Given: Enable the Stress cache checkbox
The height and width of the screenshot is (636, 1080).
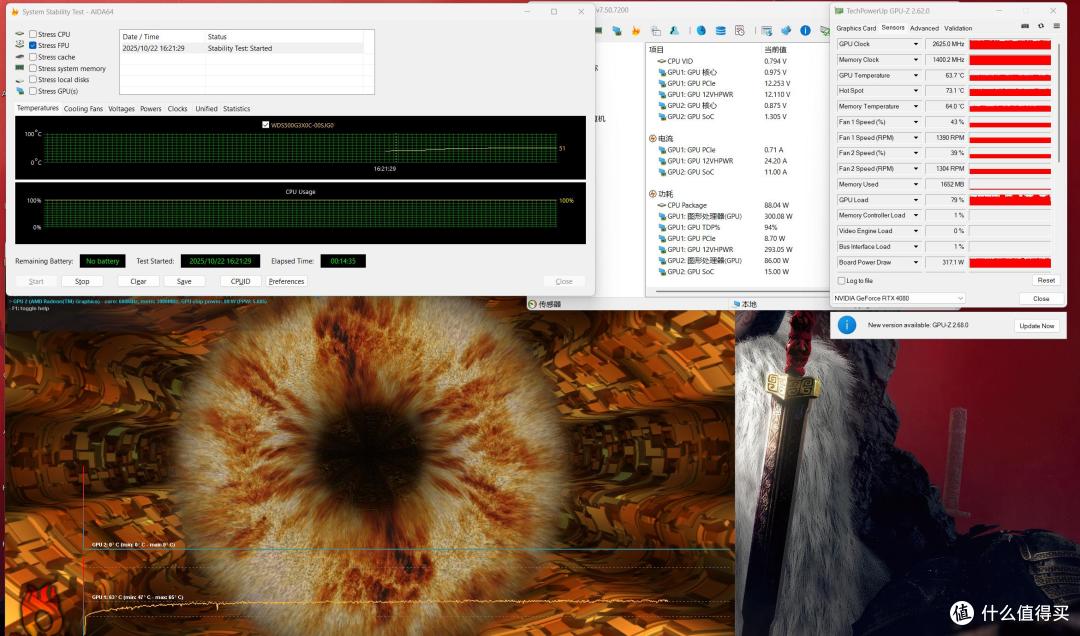Looking at the screenshot, I should (x=33, y=57).
